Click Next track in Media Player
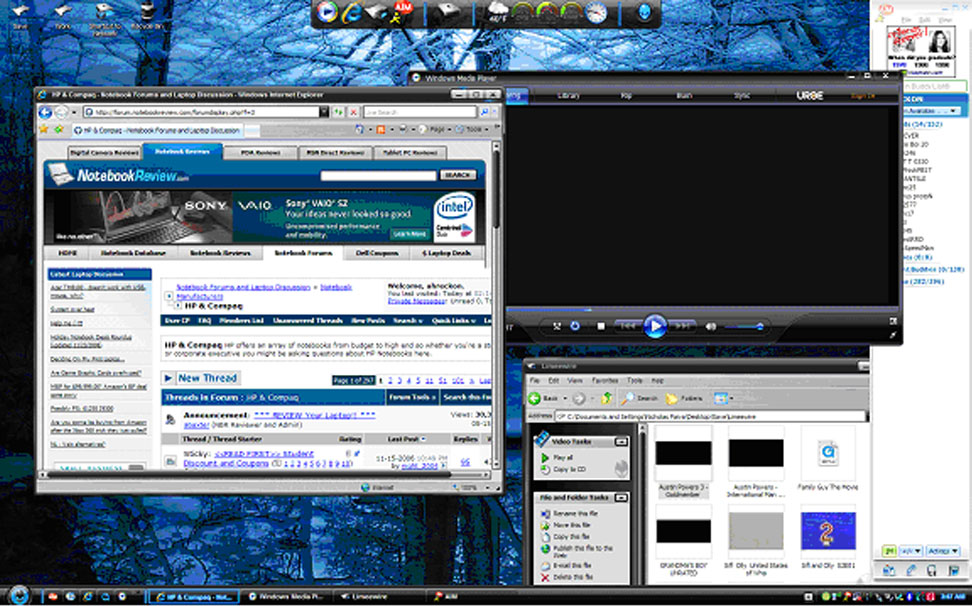Viewport: 972px width, 606px height. point(682,326)
